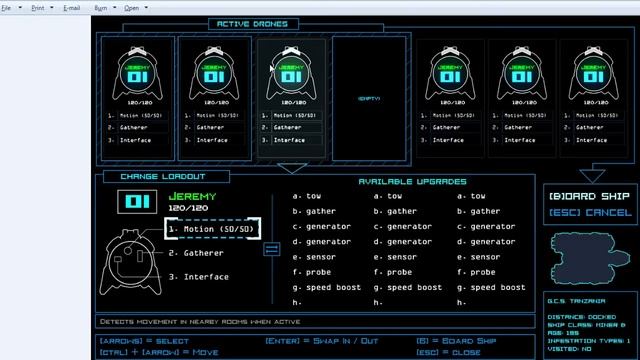The image size is (640, 360).
Task: Click the 'G.C.S. Tanzania' ship name
Action: pyautogui.click(x=576, y=301)
